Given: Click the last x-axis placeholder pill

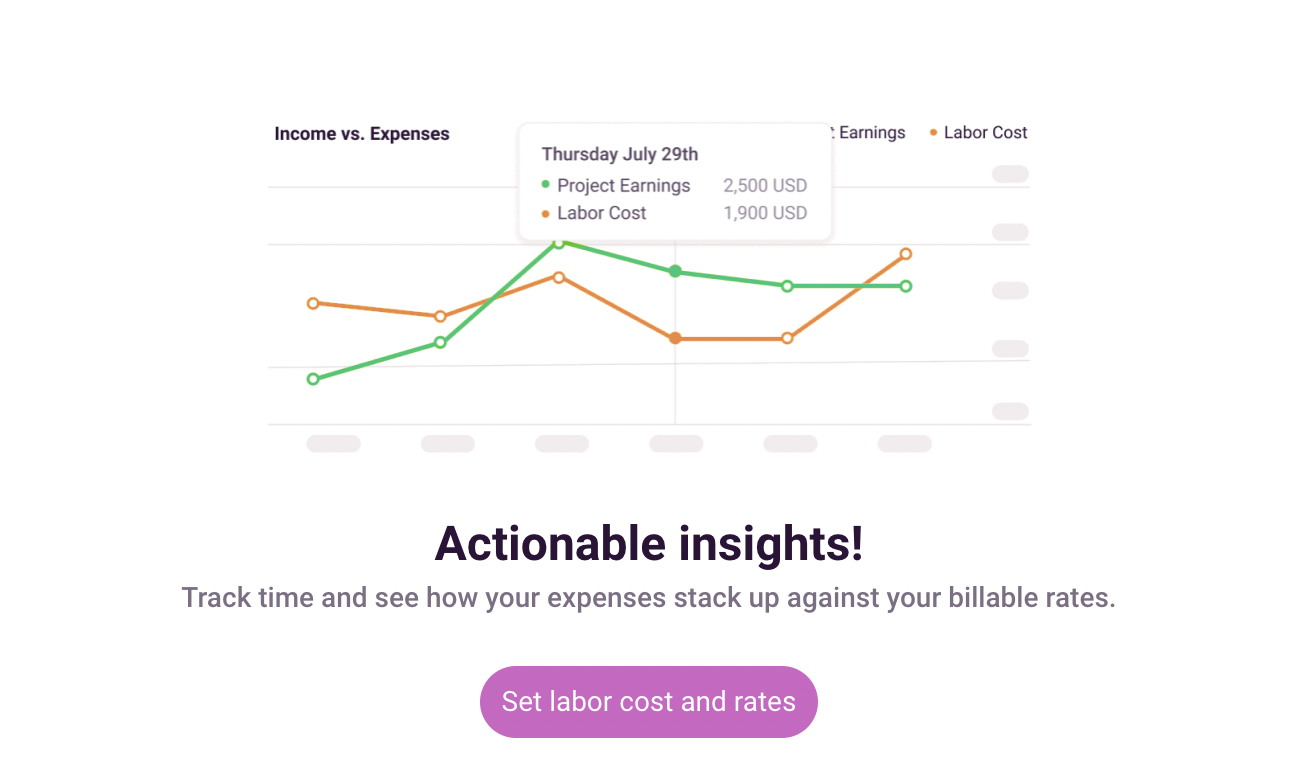Looking at the screenshot, I should [x=904, y=443].
